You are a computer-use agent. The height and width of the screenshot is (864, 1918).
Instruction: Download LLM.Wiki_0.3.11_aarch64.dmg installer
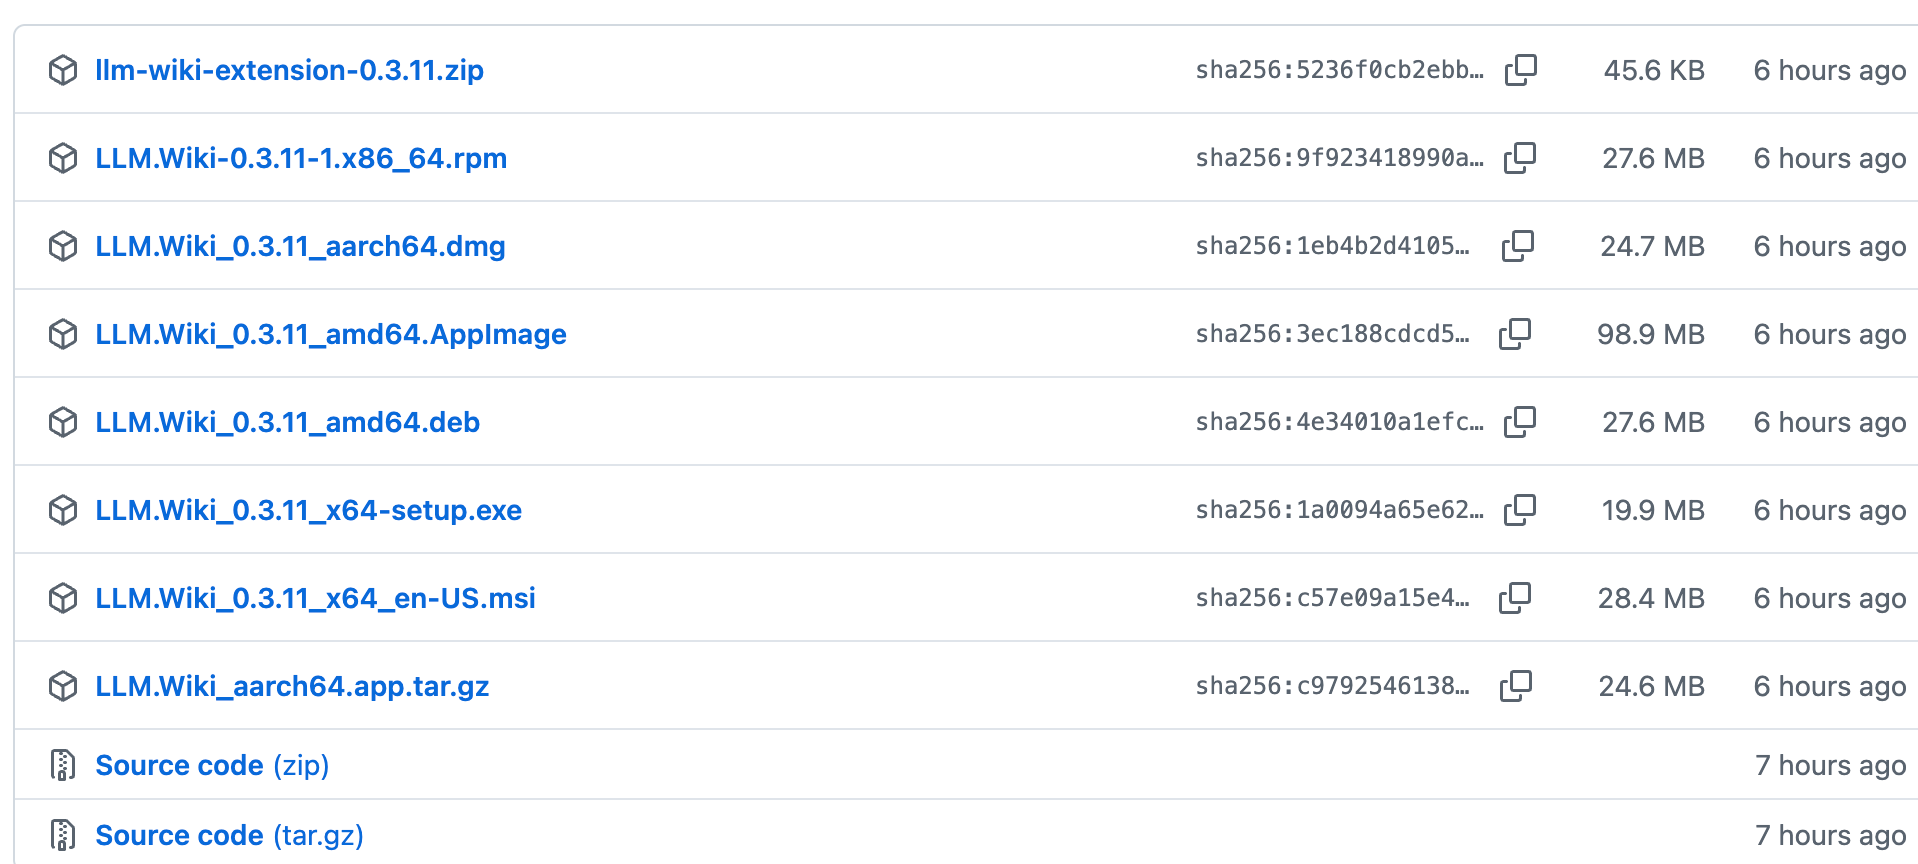pos(300,246)
